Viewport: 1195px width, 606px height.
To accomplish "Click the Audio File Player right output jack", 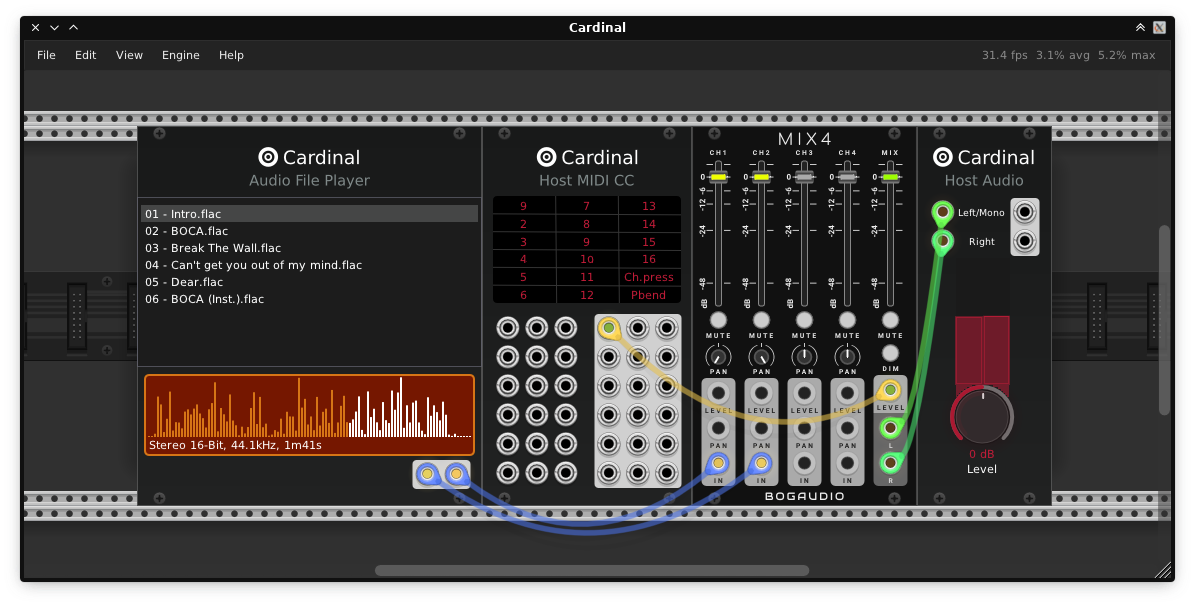I will pos(456,474).
